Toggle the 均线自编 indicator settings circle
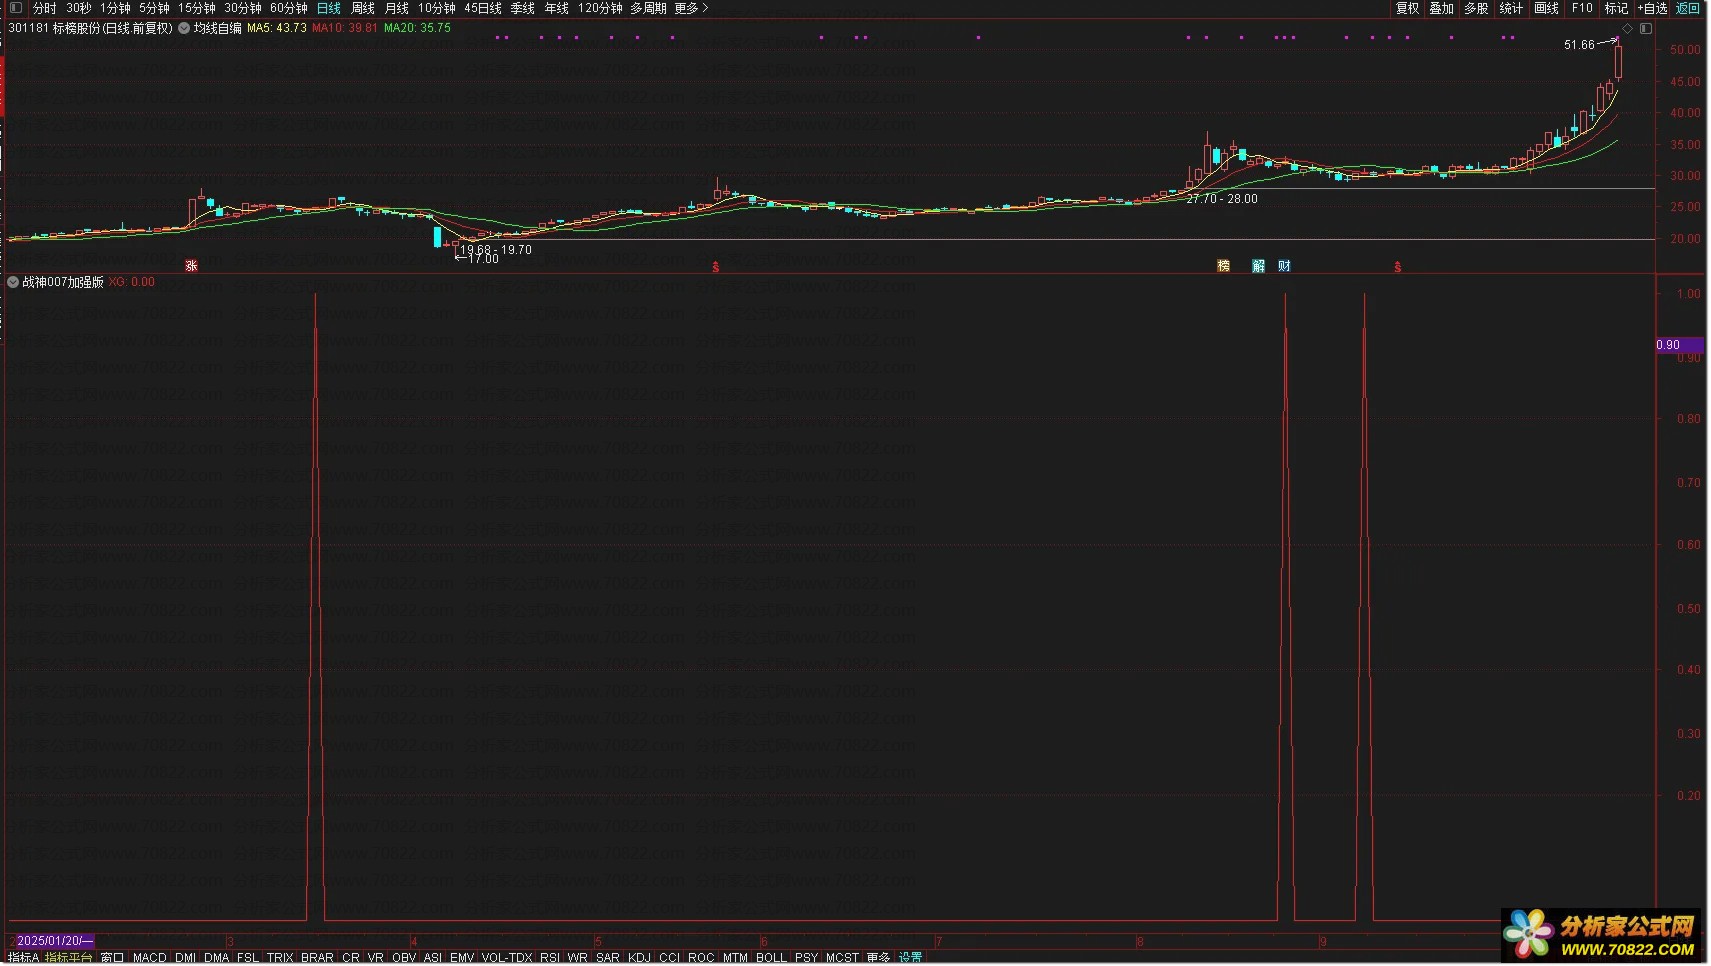 click(x=184, y=29)
